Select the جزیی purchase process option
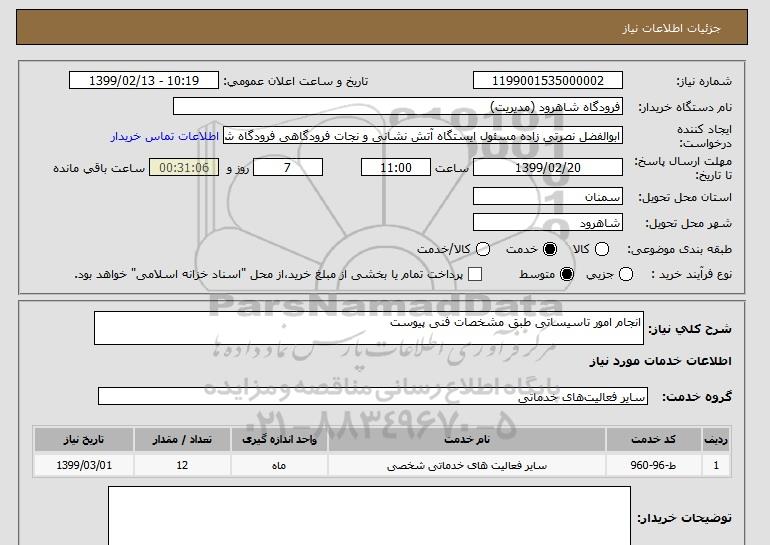 (x=626, y=274)
